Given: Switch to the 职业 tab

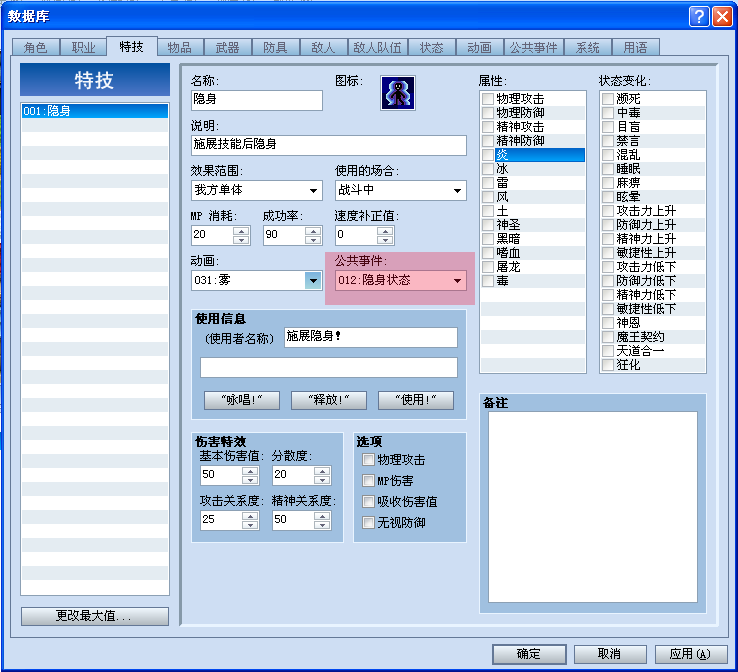Looking at the screenshot, I should point(84,48).
